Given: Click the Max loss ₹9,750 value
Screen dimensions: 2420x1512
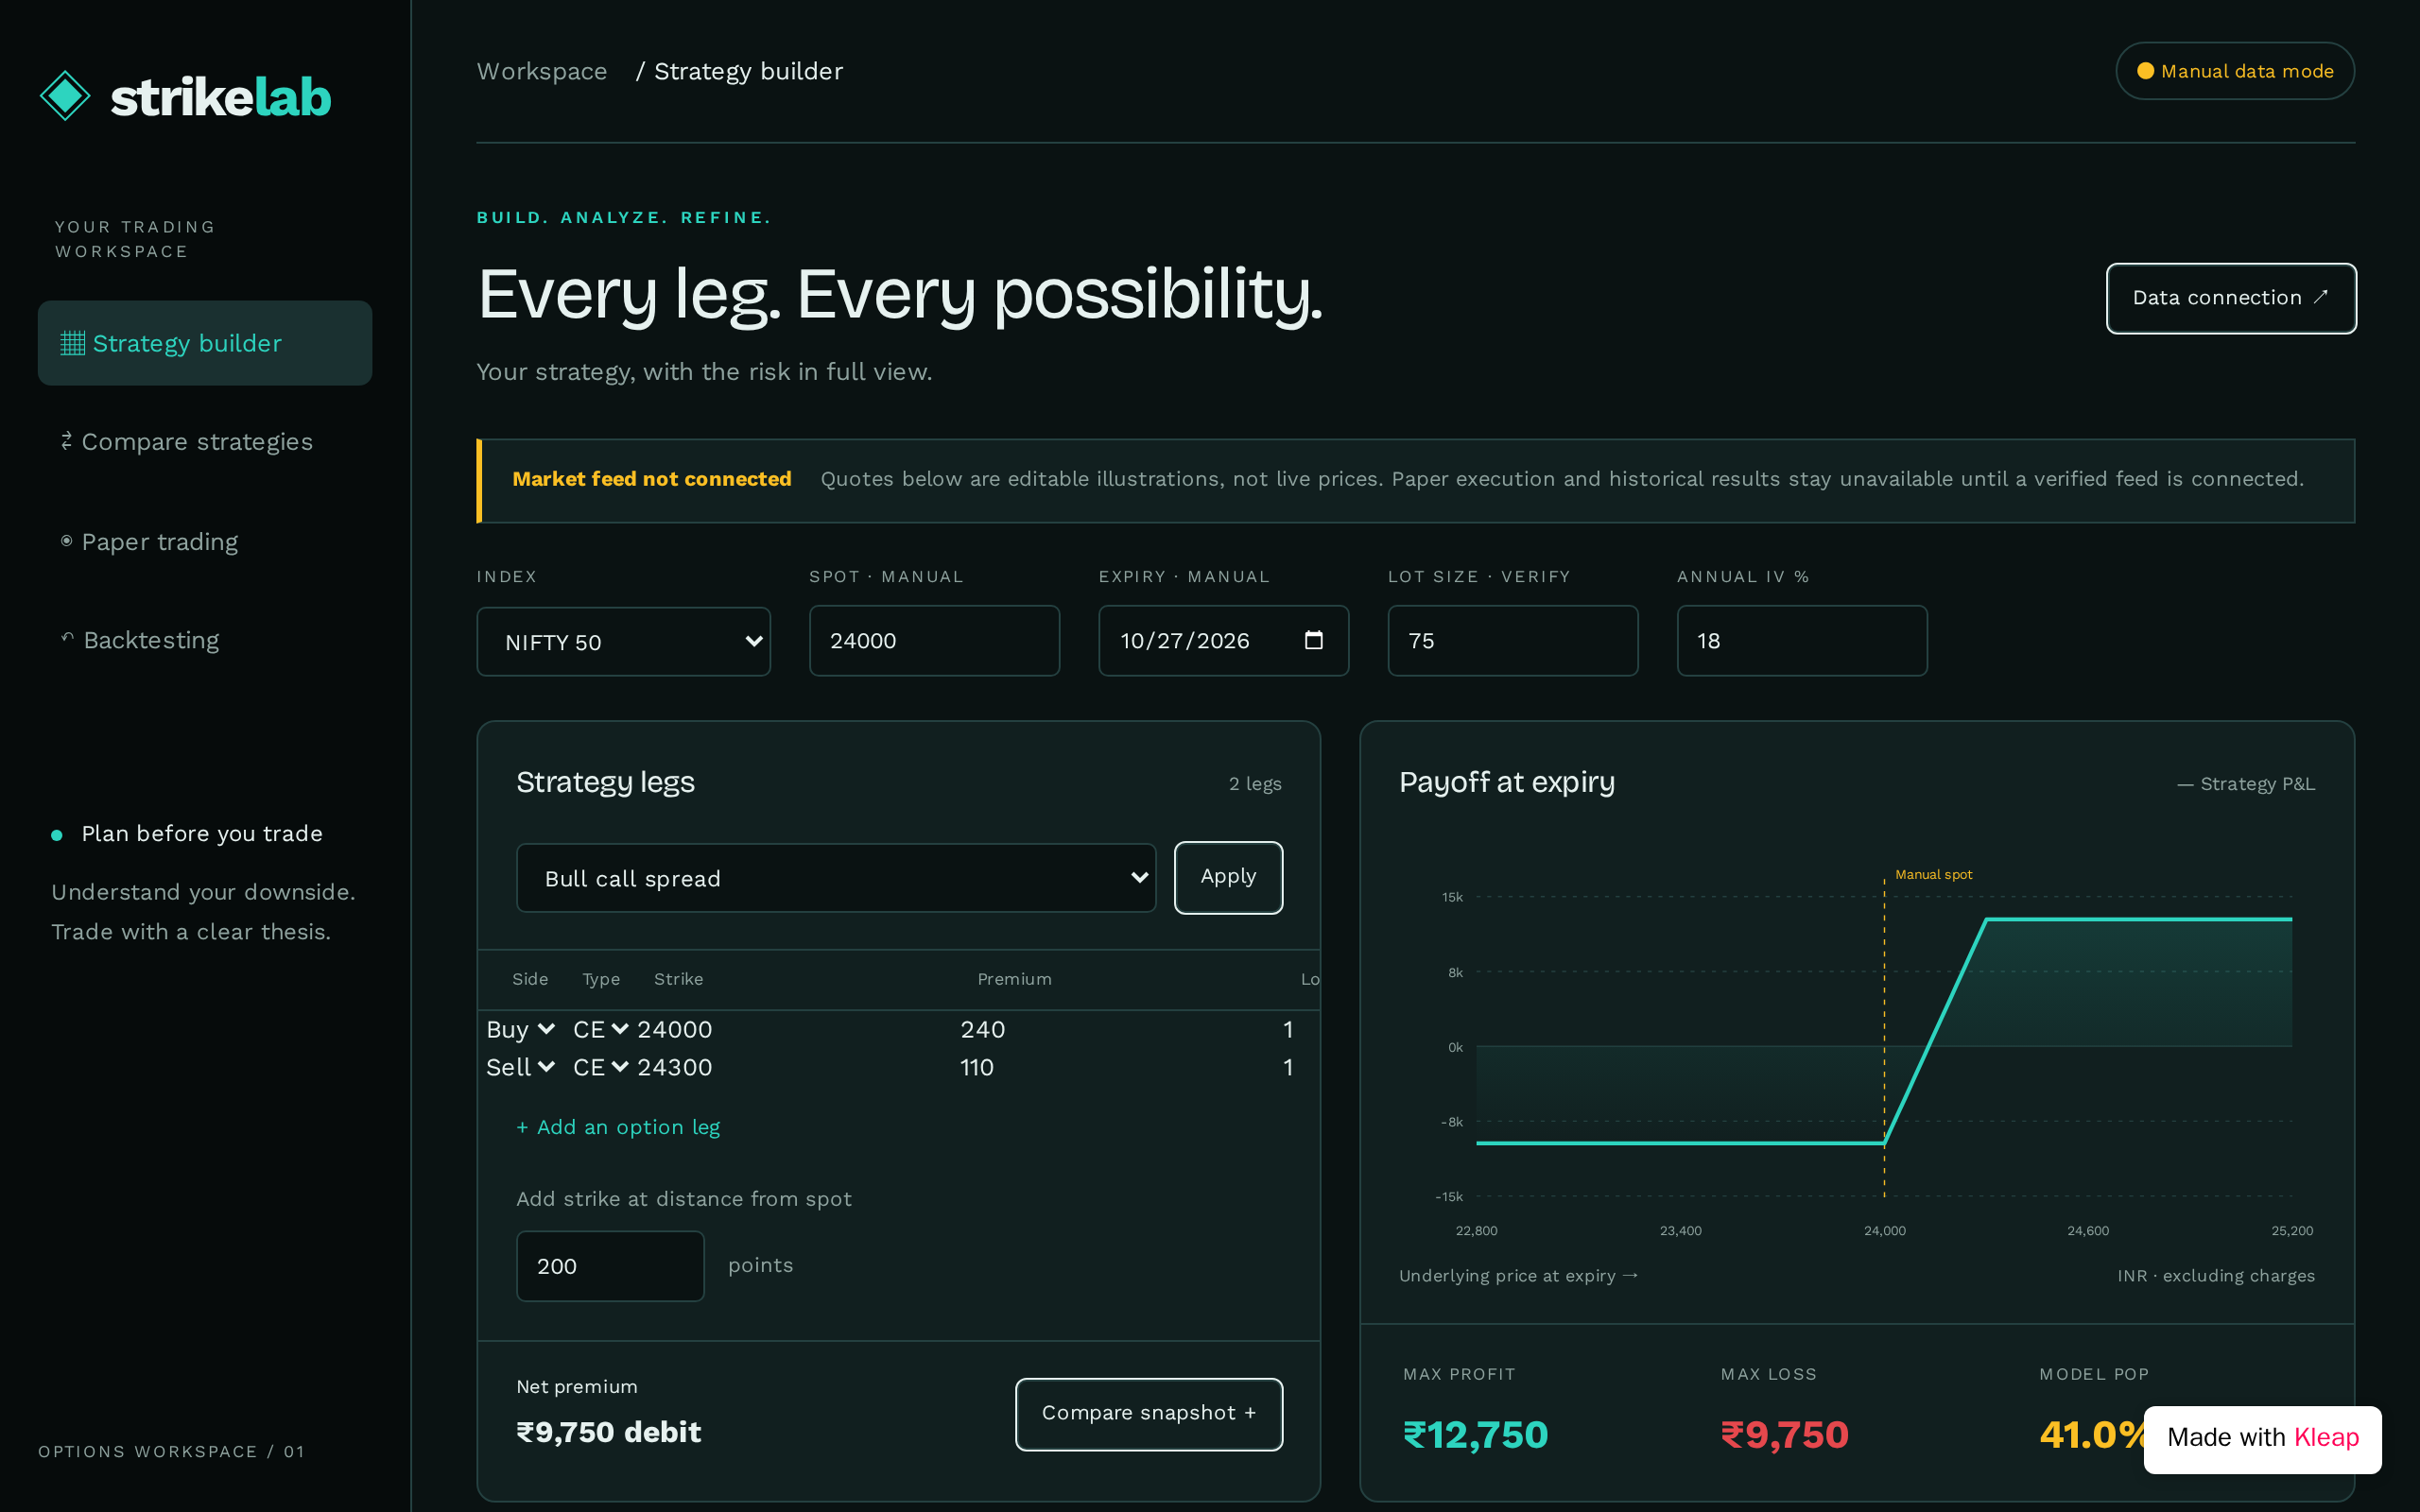Looking at the screenshot, I should point(1784,1435).
